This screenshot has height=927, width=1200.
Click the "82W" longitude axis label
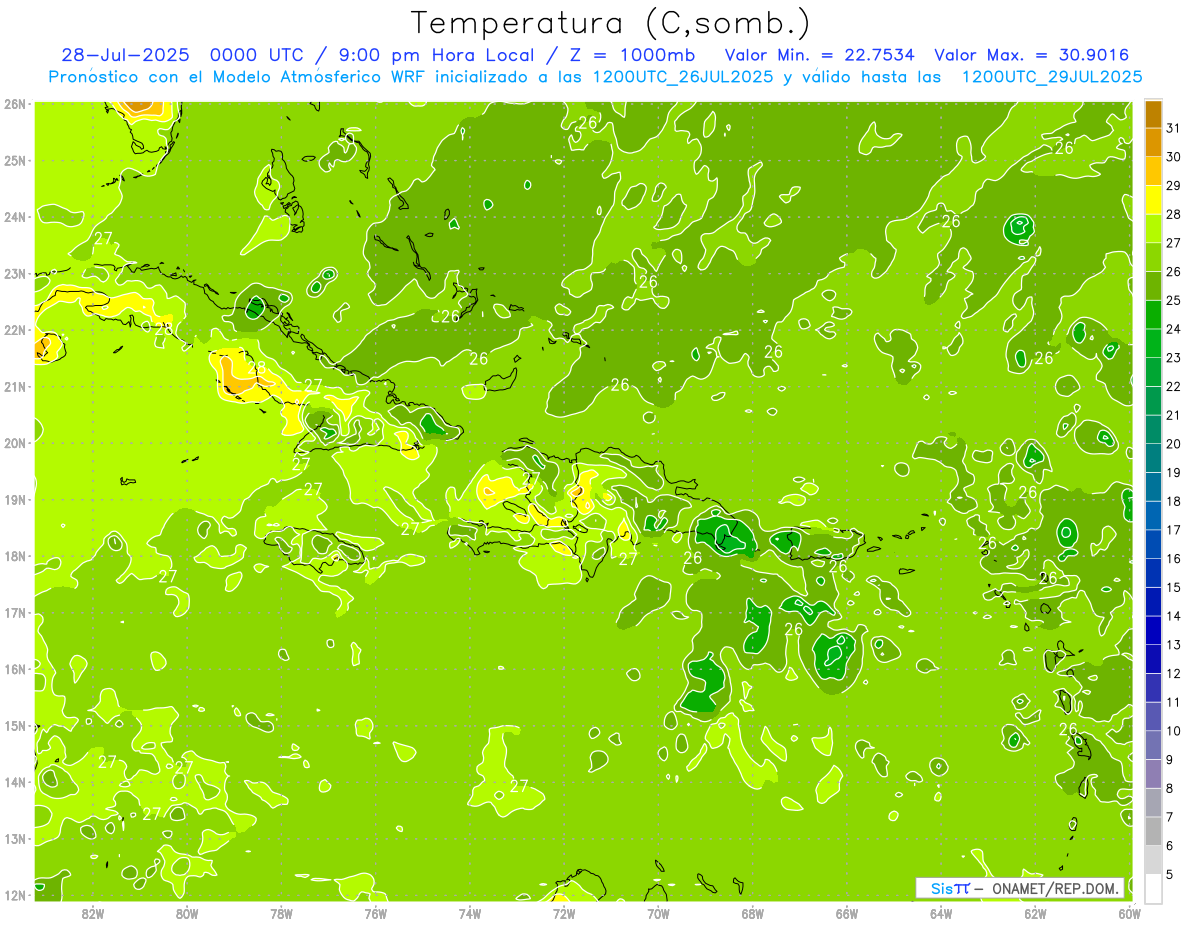93,913
